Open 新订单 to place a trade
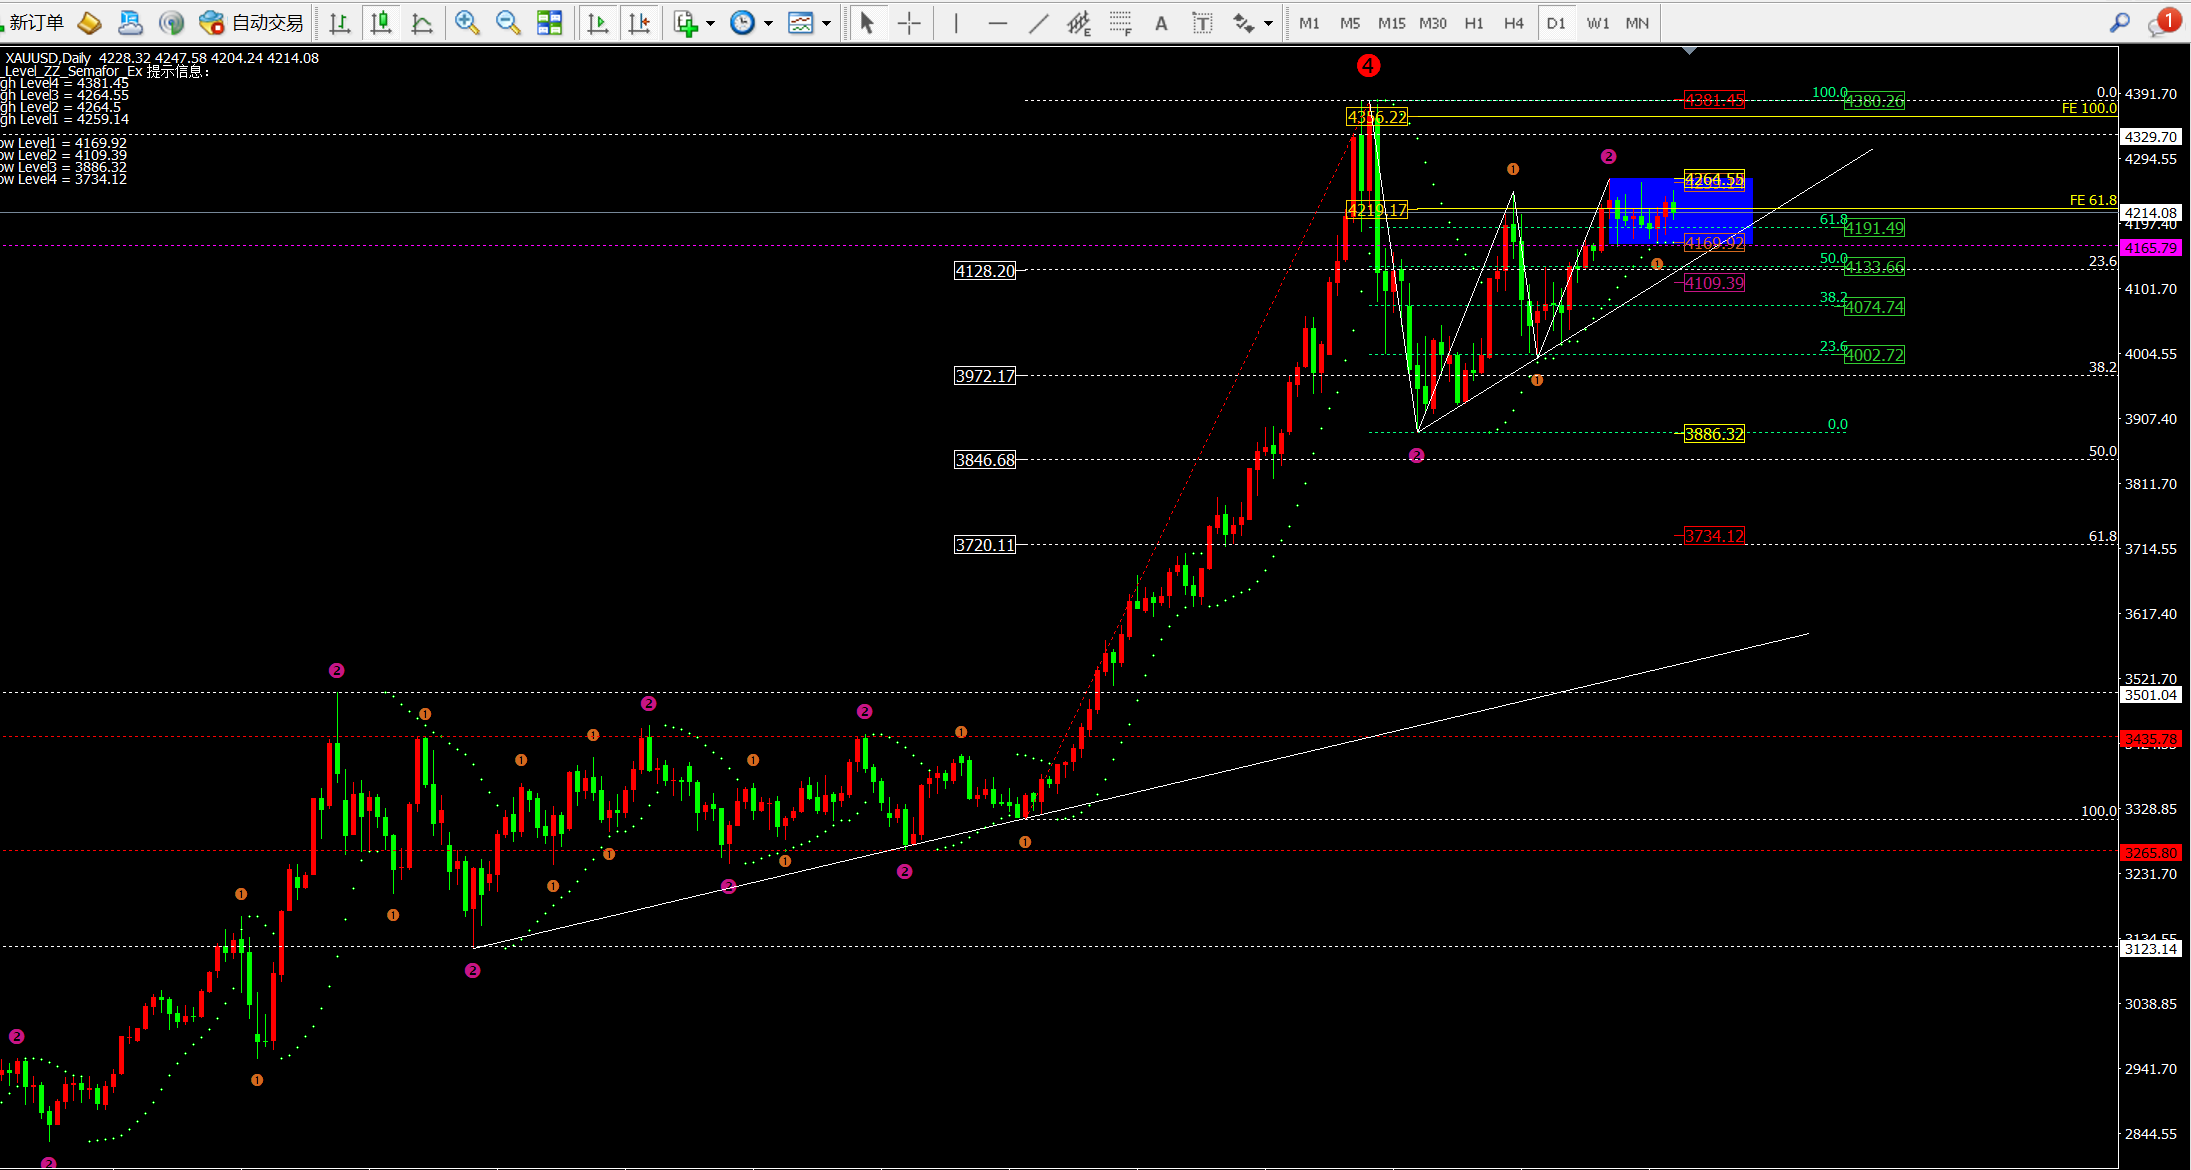 [35, 22]
